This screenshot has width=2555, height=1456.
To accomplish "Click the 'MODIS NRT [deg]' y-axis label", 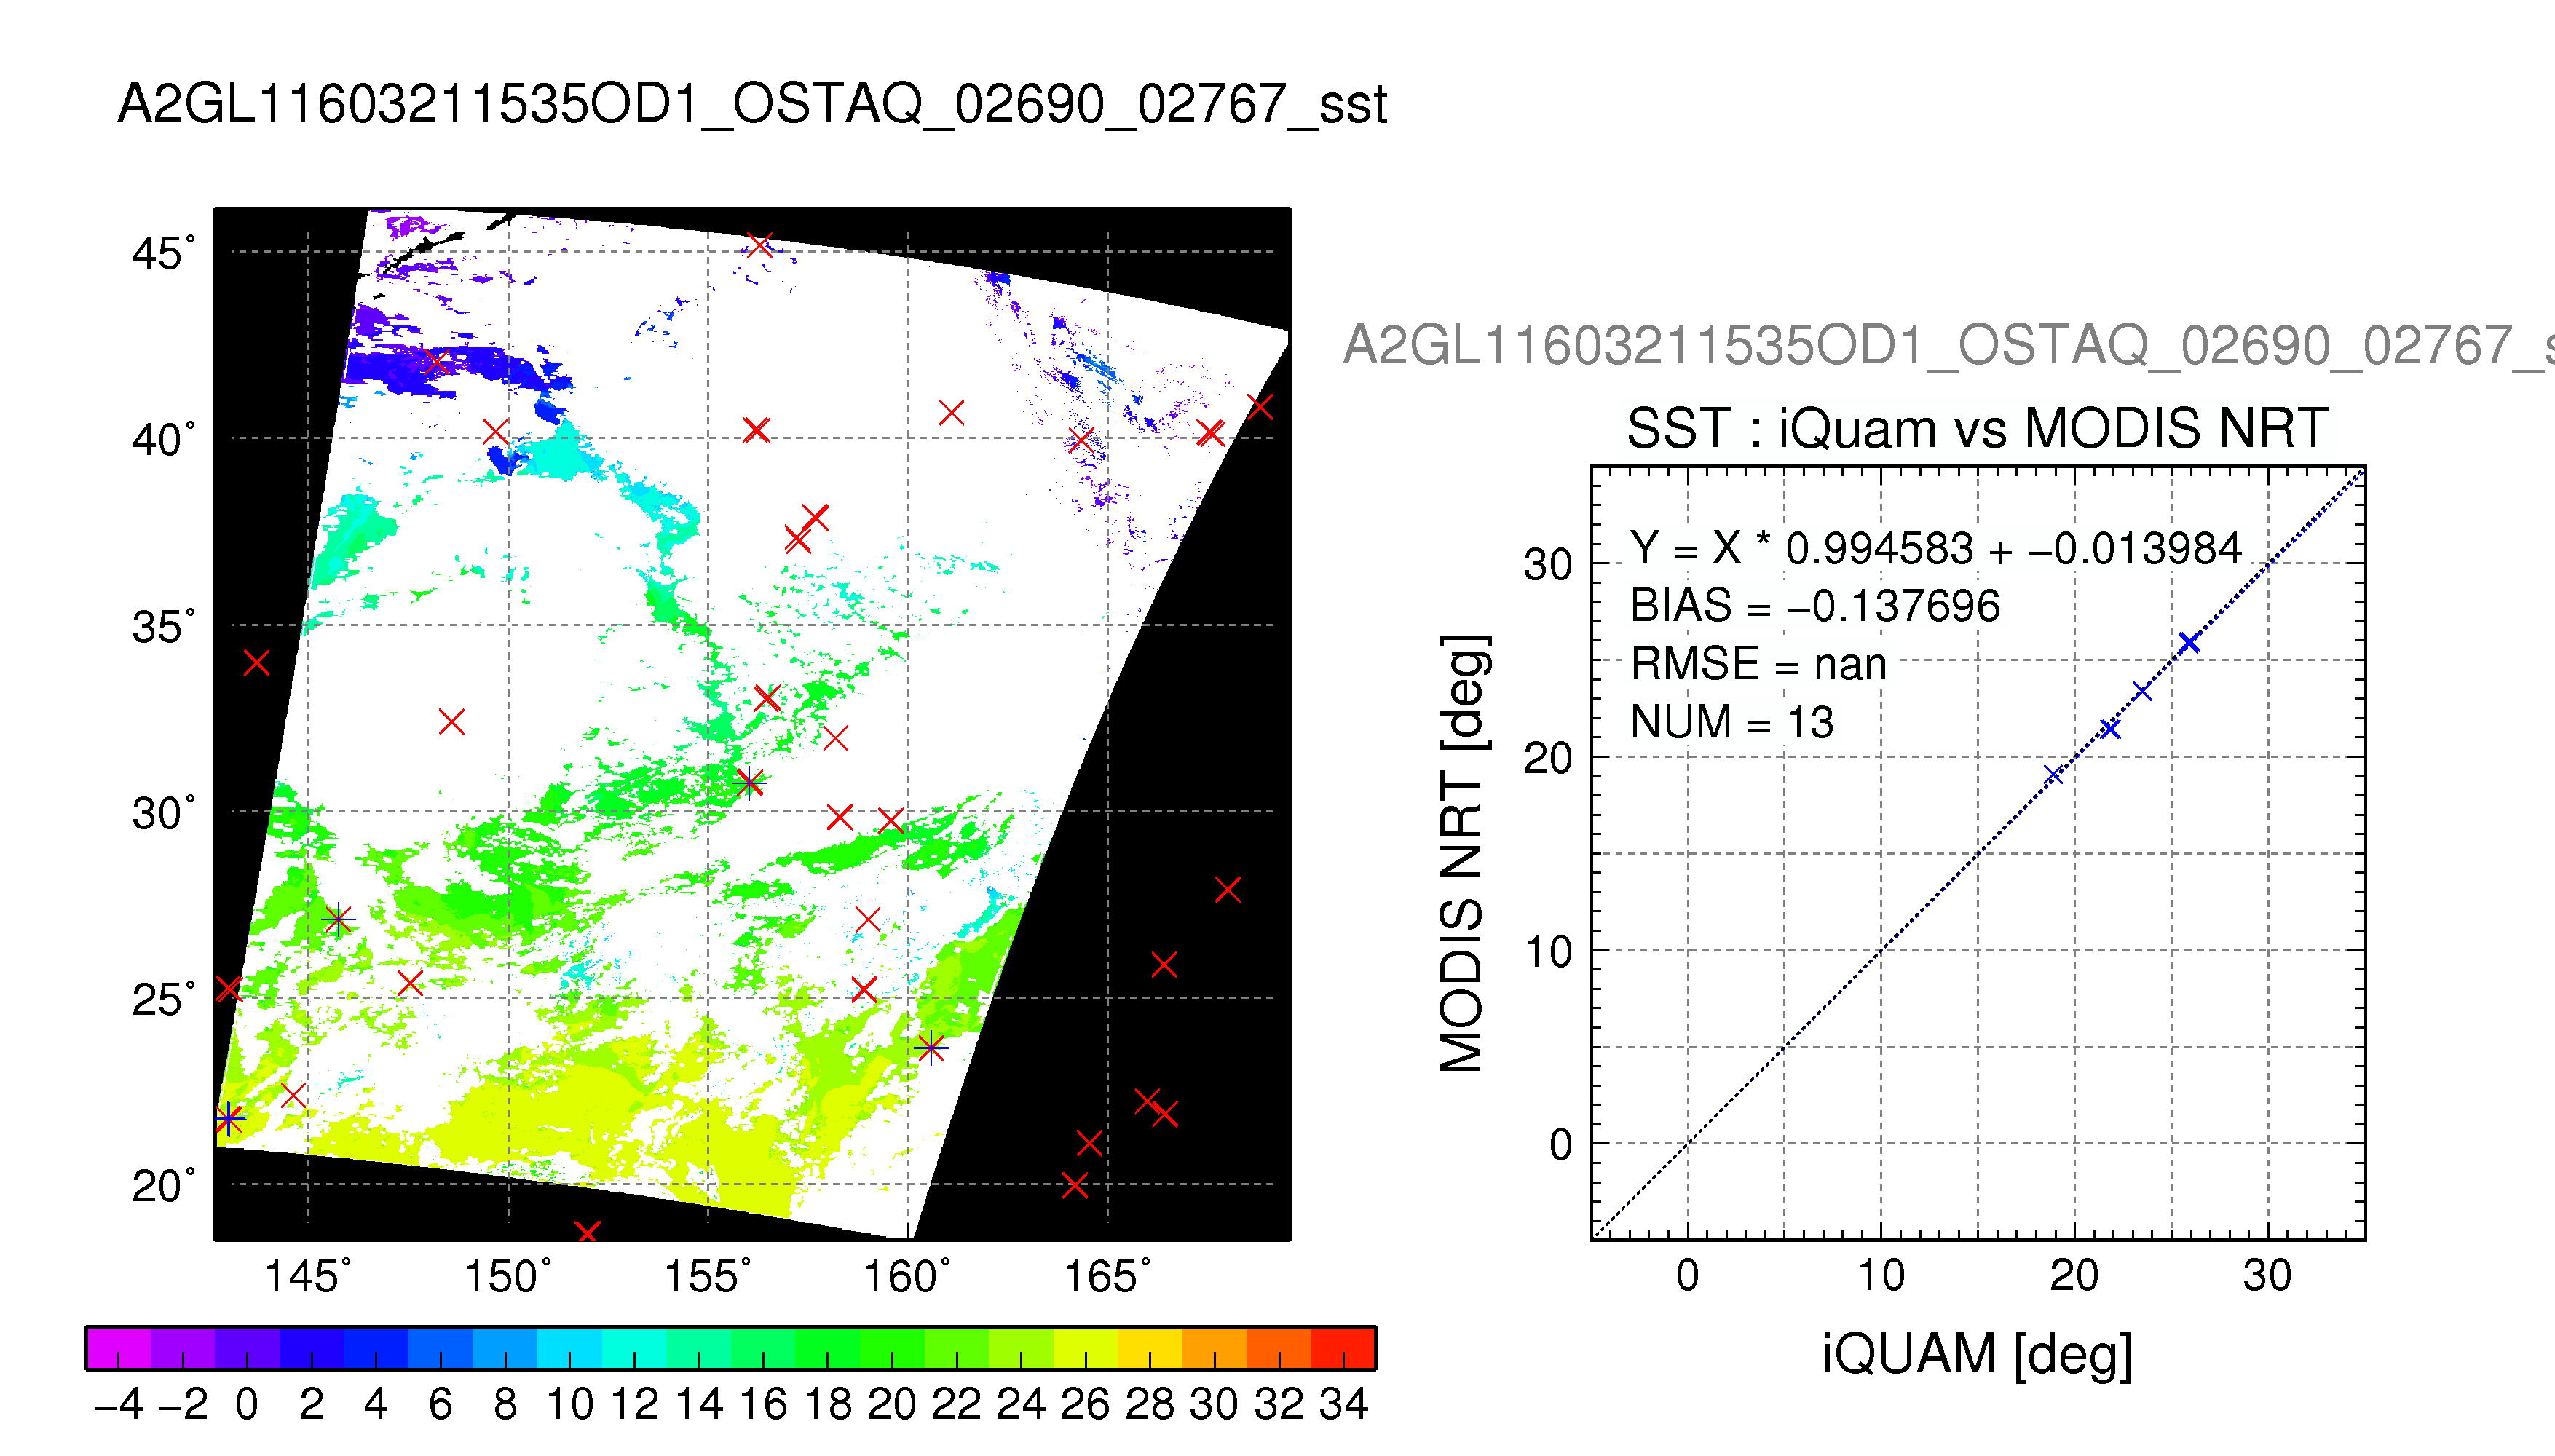I will click(x=1464, y=853).
